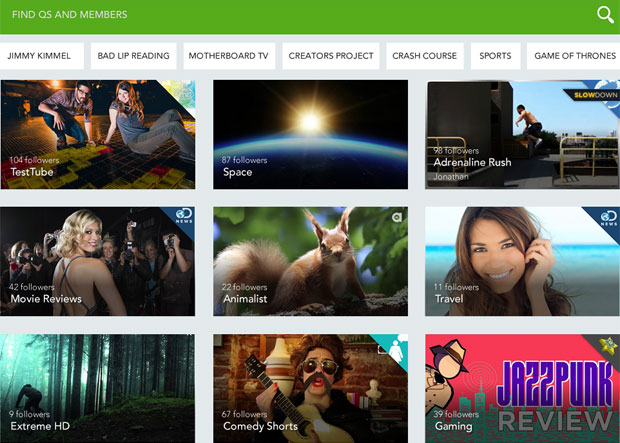Click the Gaming title text

454,426
